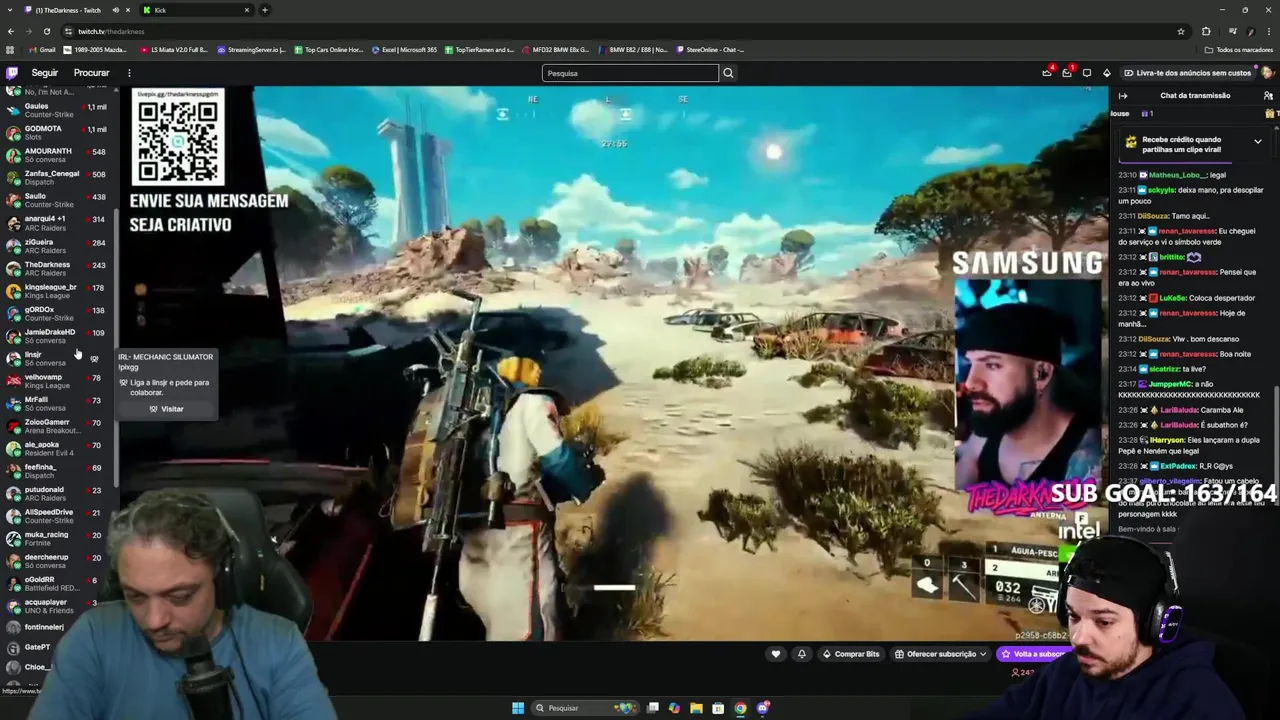
Task: Open the Seguir navigation item
Action: click(x=44, y=73)
